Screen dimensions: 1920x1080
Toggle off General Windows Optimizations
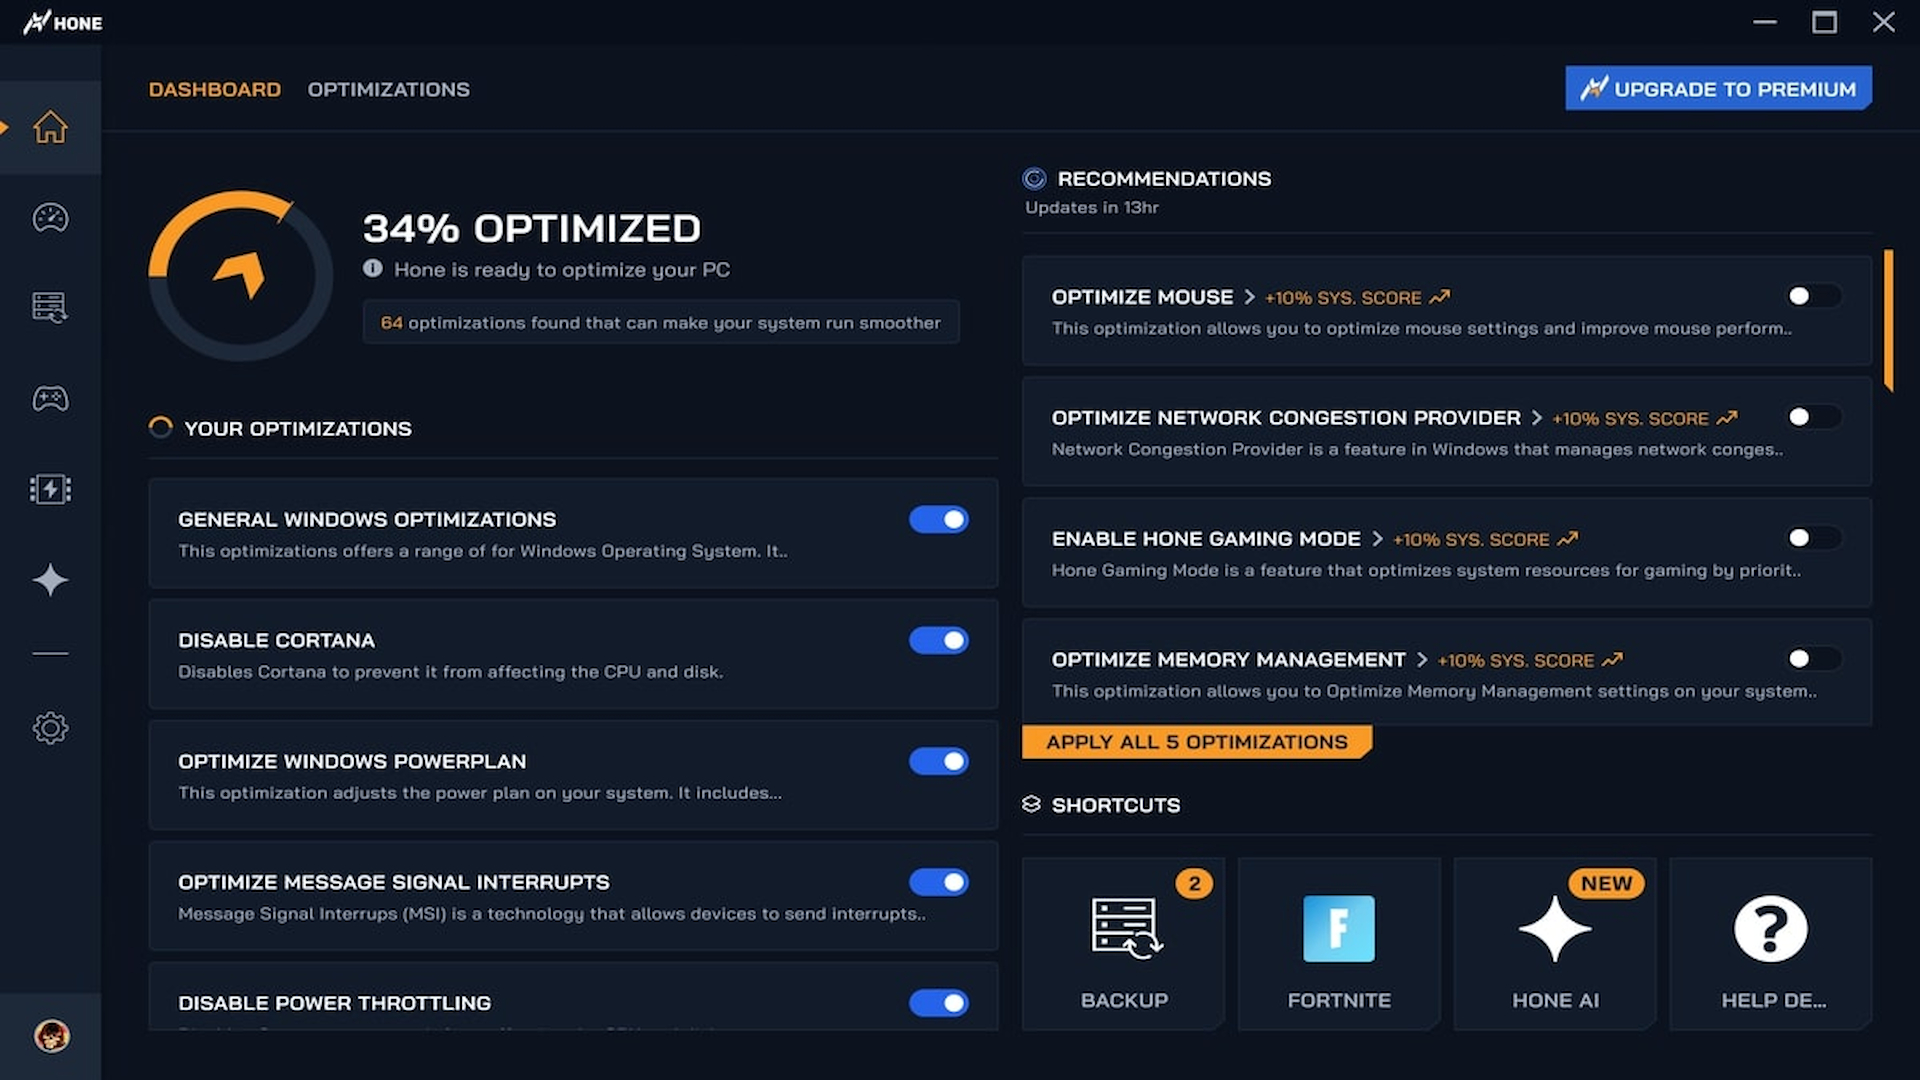(x=937, y=519)
